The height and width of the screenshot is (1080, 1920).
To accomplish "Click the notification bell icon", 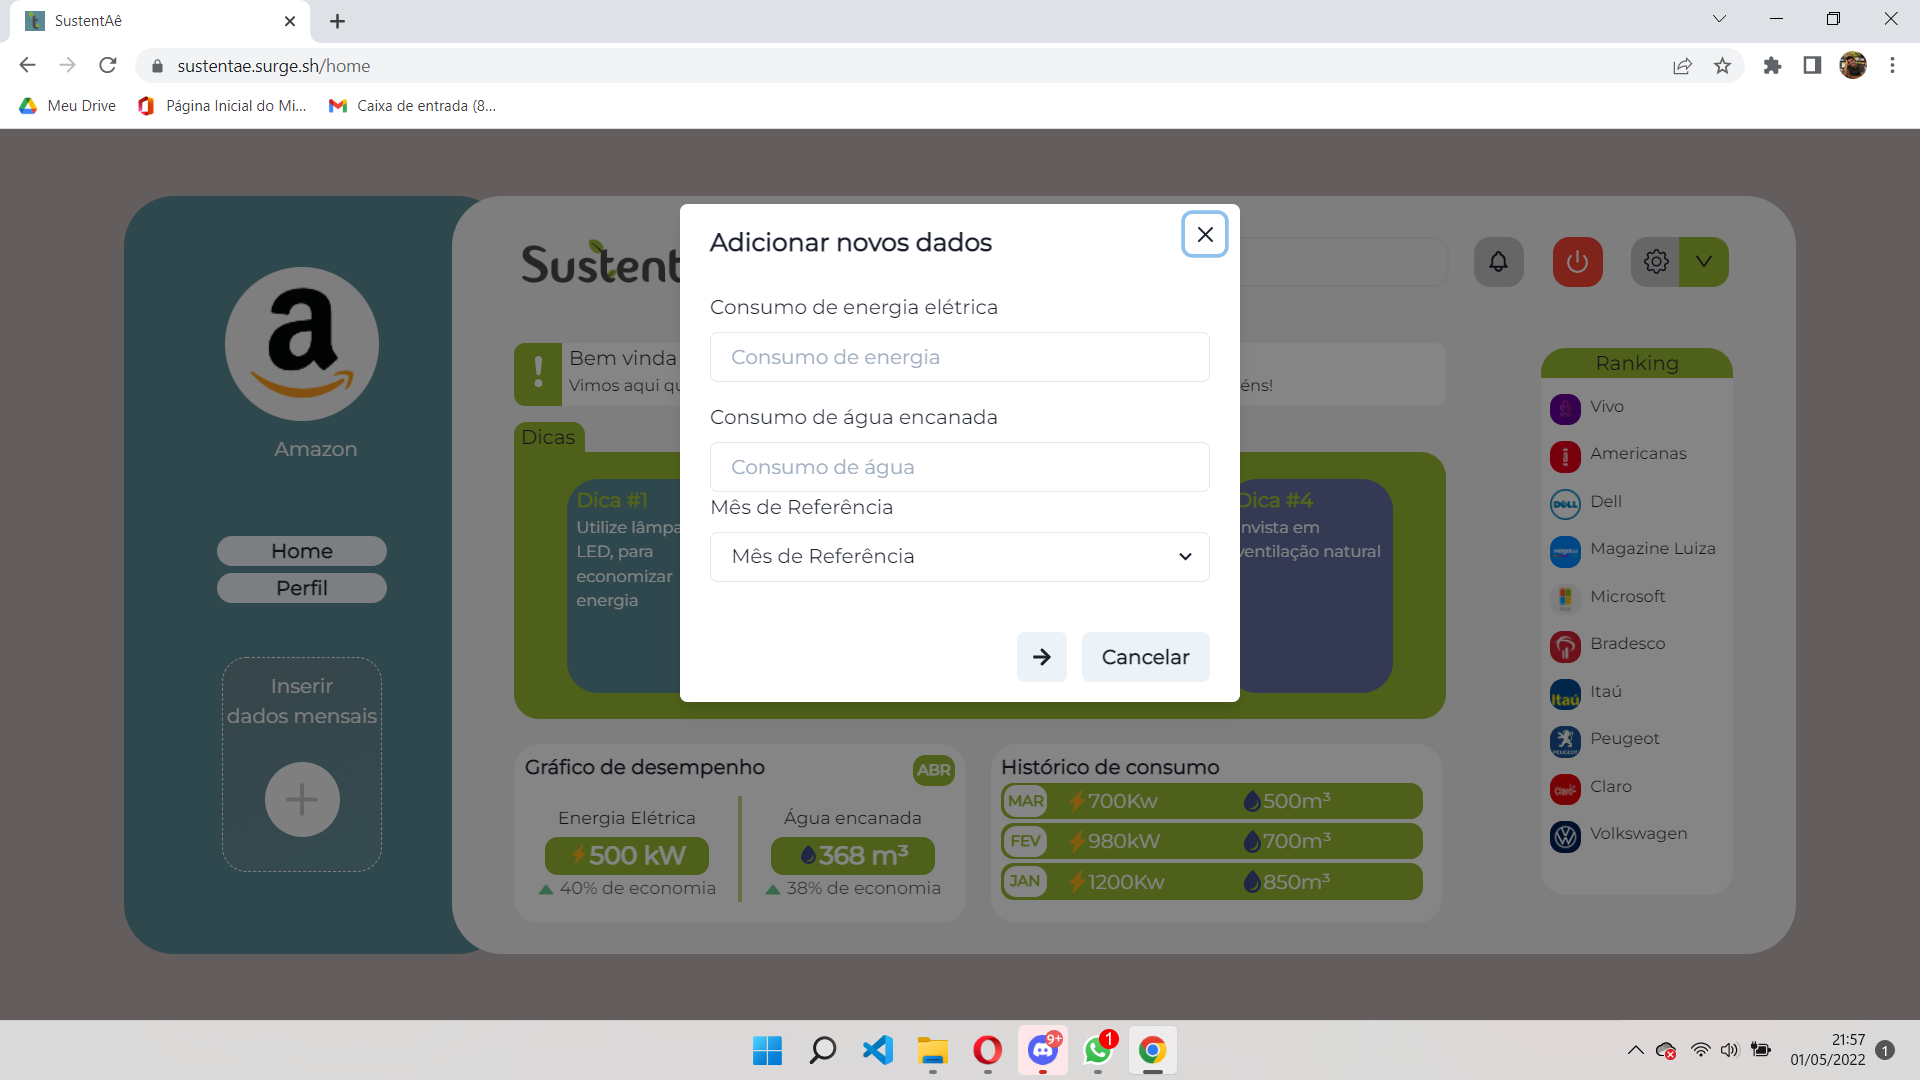I will [1498, 262].
